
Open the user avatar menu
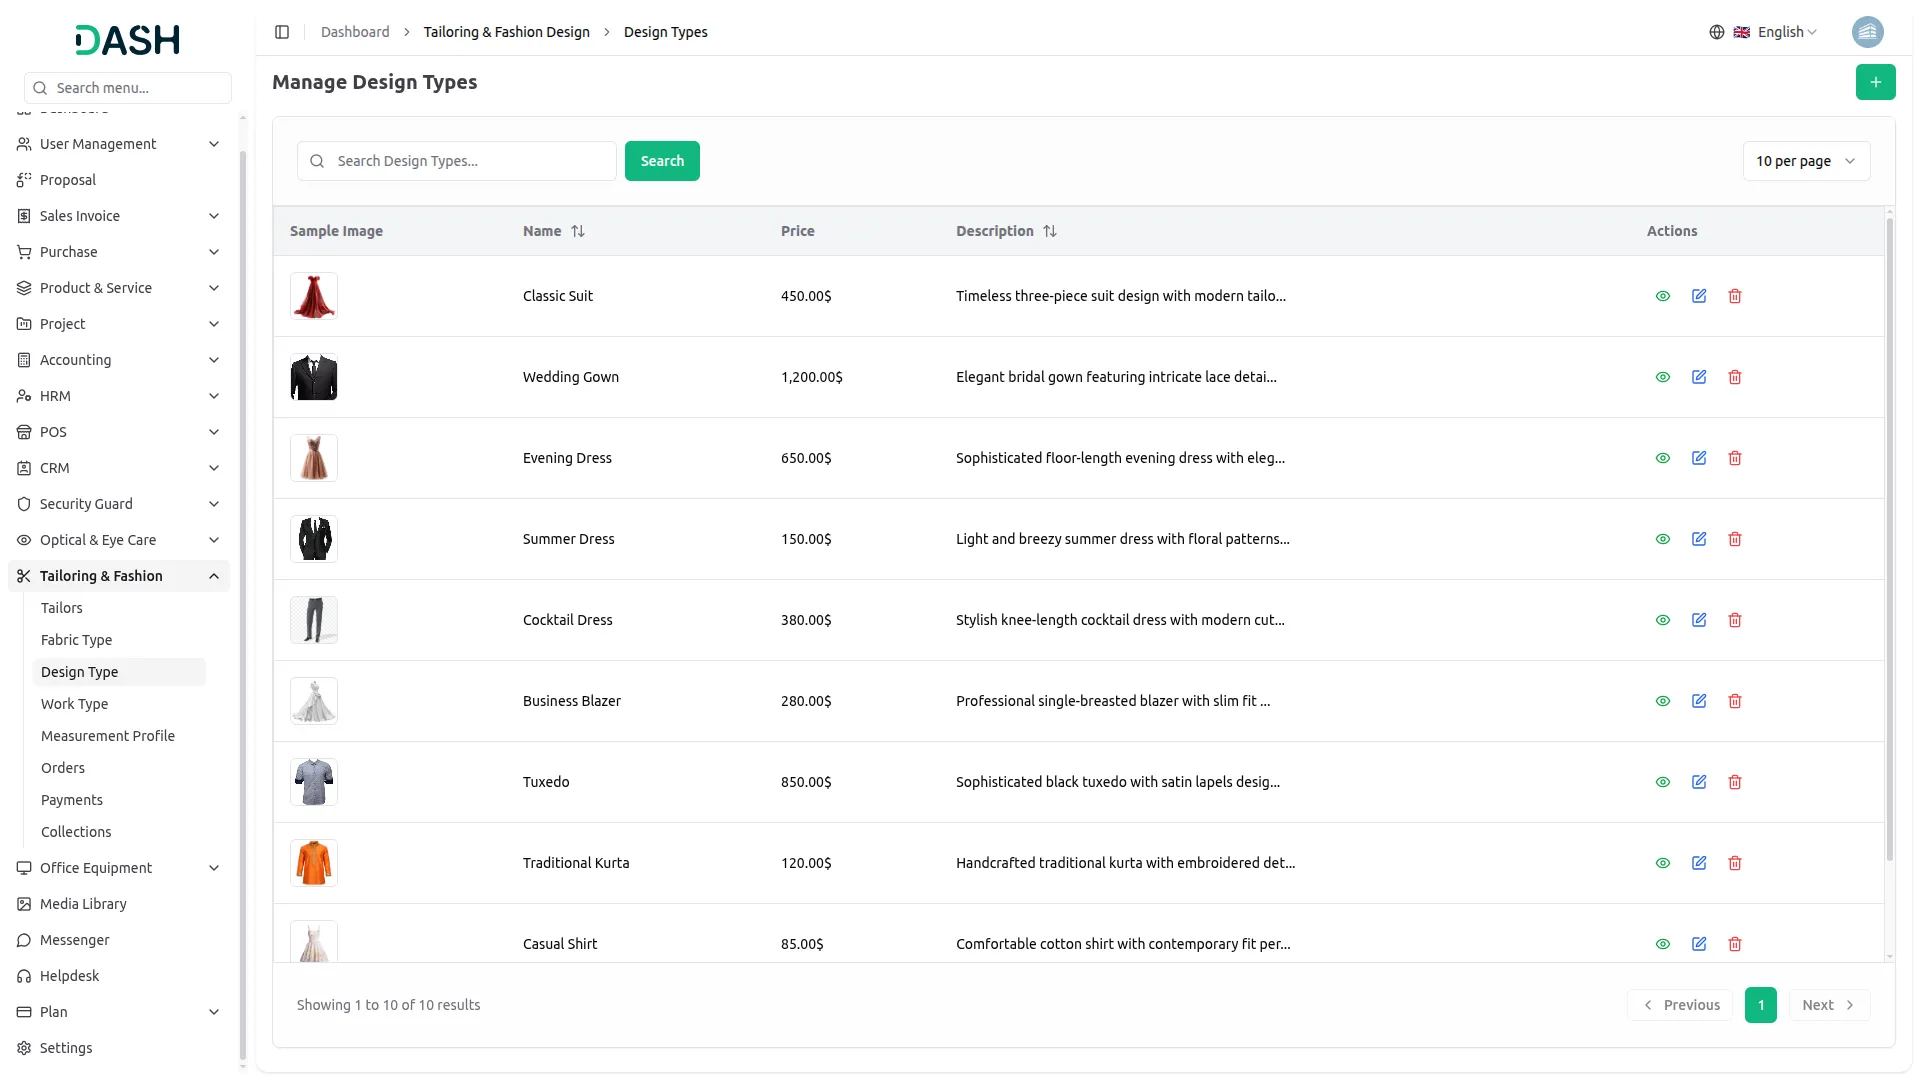1867,32
